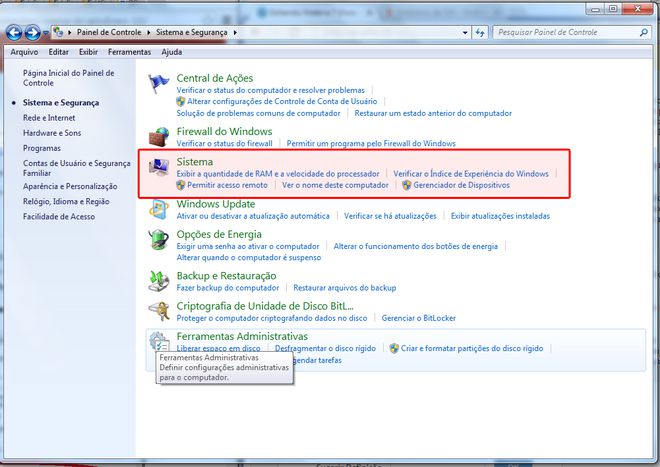Open Windows Update heading
The image size is (660, 467).
216,204
